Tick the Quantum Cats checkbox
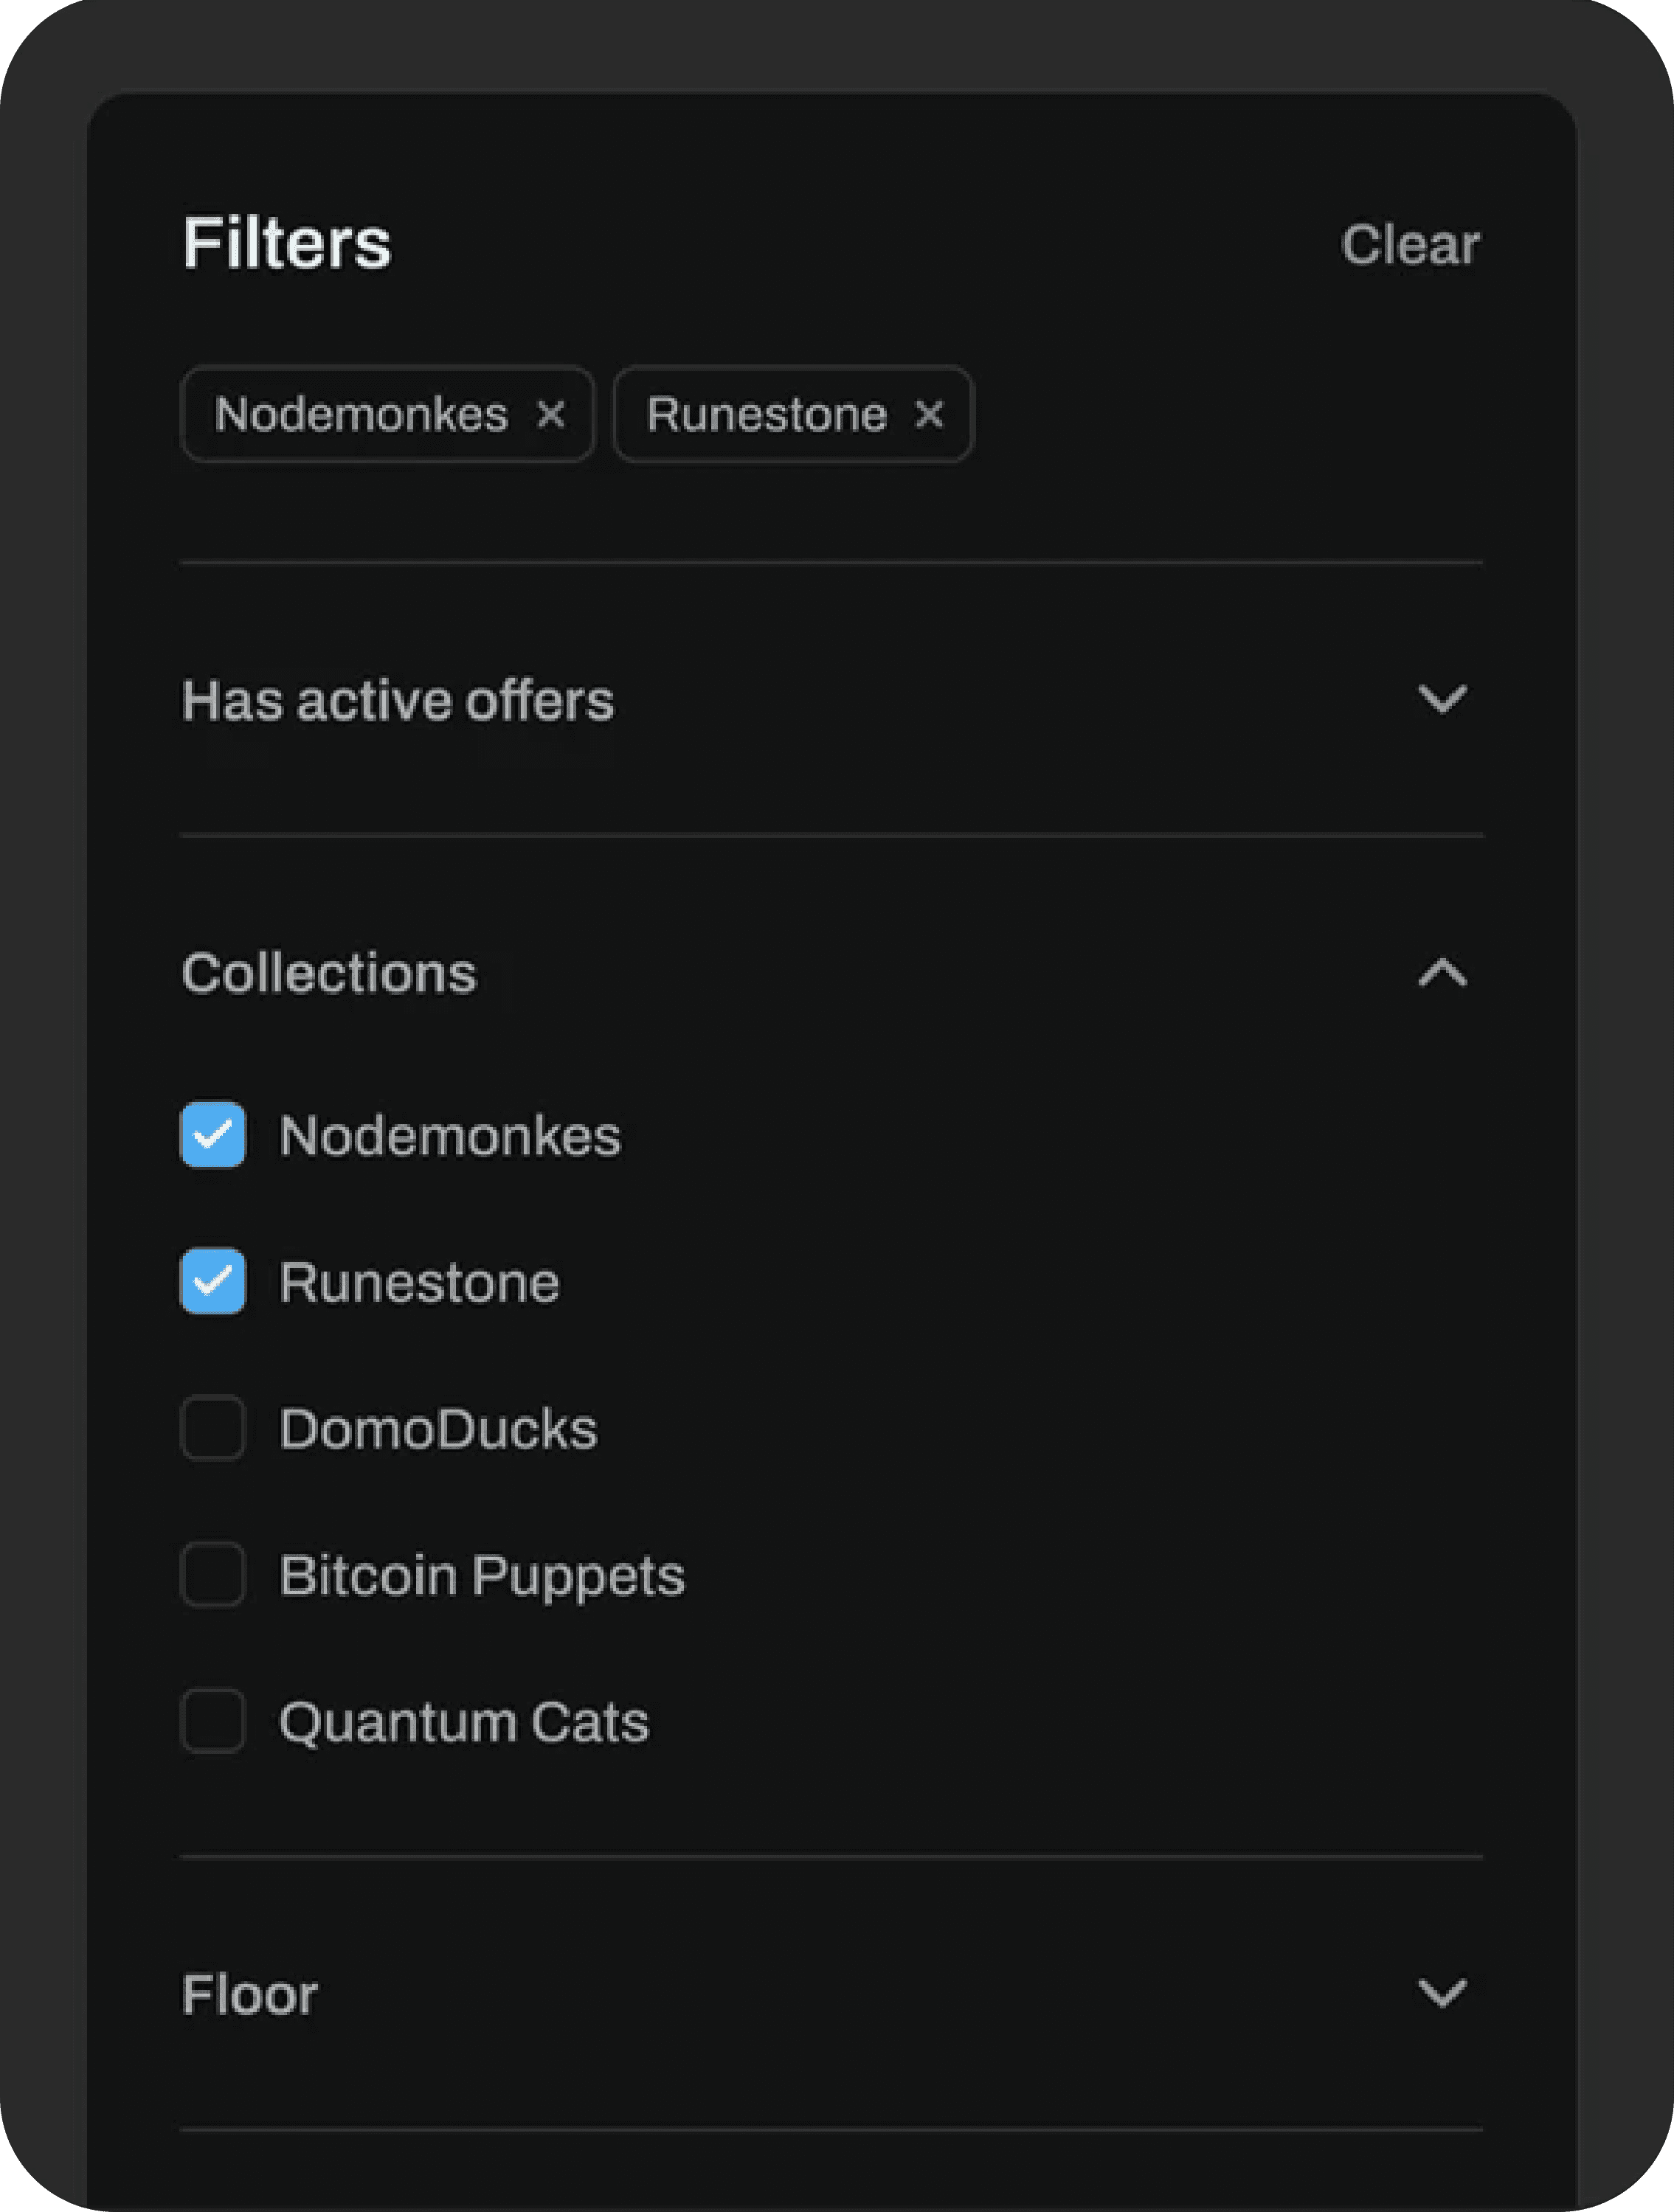The height and width of the screenshot is (2212, 1674). (x=213, y=1721)
